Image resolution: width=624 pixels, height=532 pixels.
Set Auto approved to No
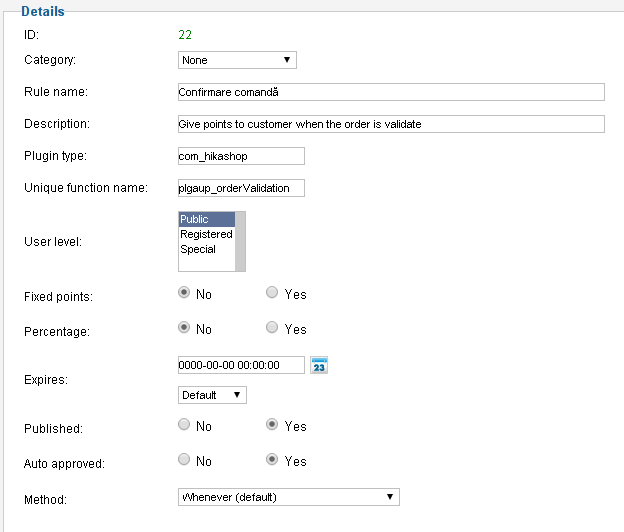[x=184, y=460]
